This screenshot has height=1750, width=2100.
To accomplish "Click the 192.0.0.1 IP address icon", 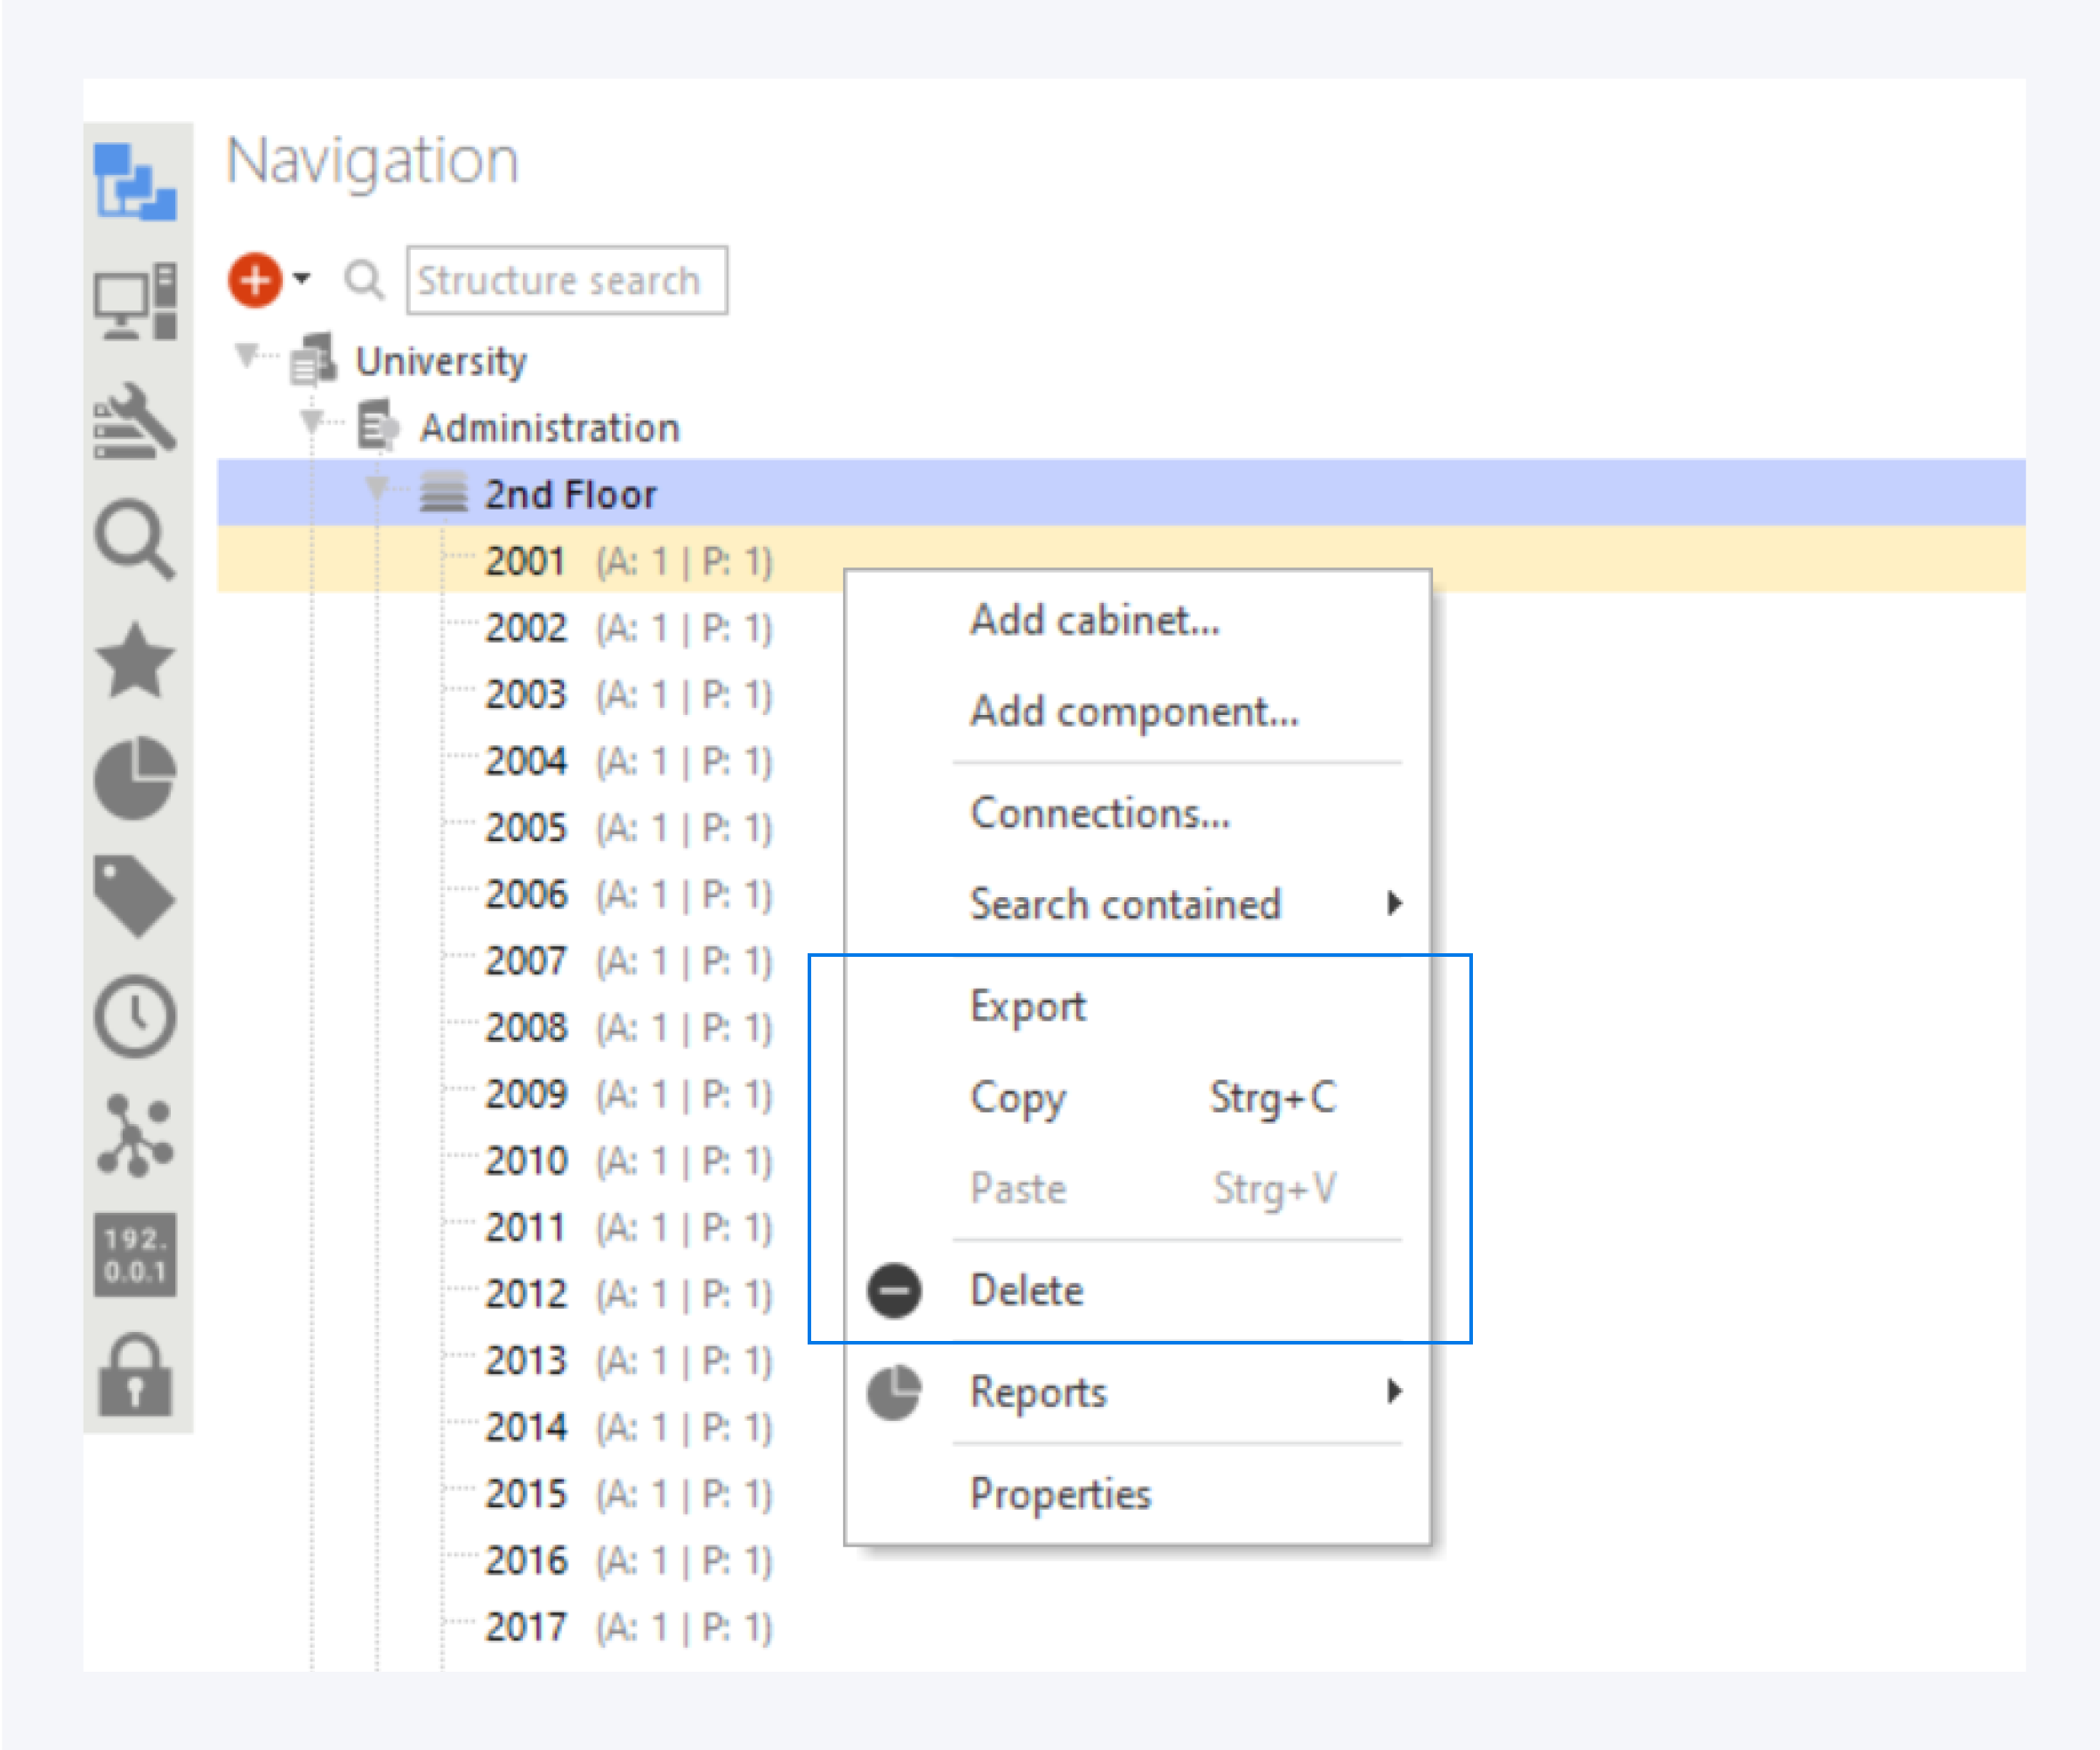I will pos(135,1256).
